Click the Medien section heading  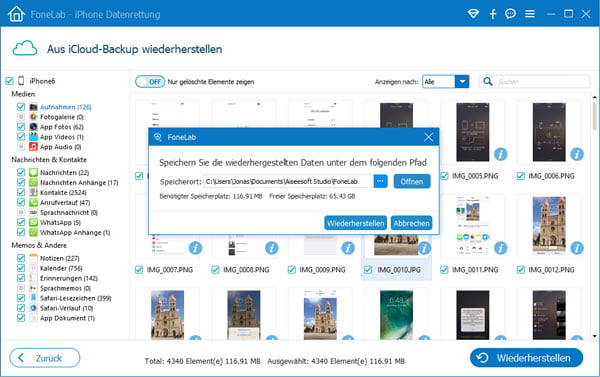23,94
